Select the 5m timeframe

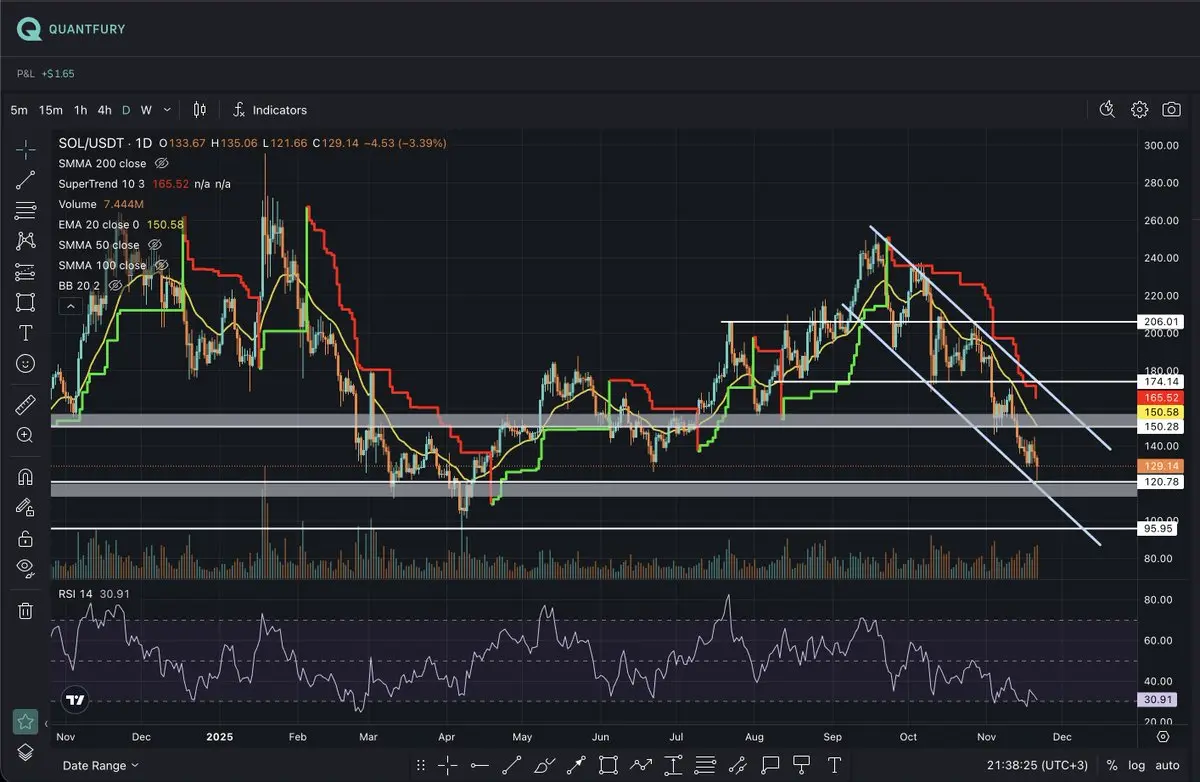pos(19,110)
